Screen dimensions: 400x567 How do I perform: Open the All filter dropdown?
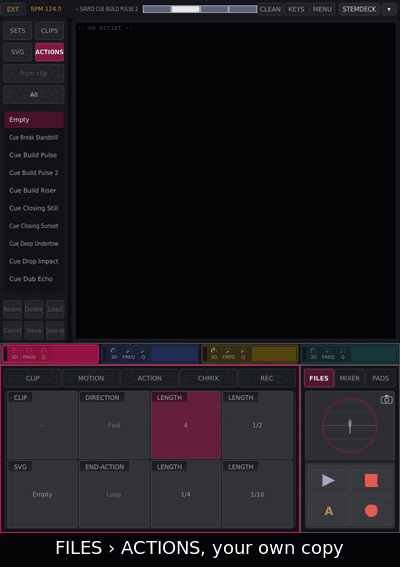34,95
